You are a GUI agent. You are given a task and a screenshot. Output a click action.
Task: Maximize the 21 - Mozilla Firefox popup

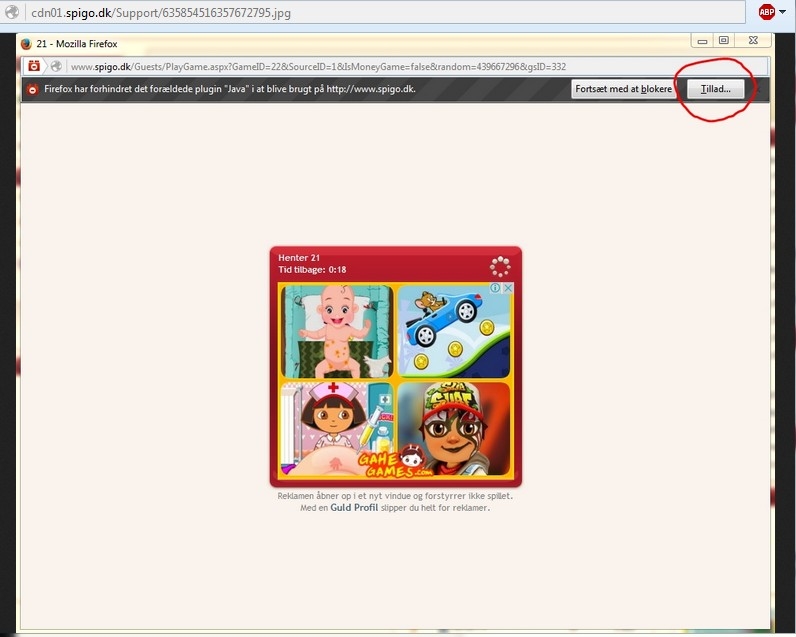pos(723,41)
